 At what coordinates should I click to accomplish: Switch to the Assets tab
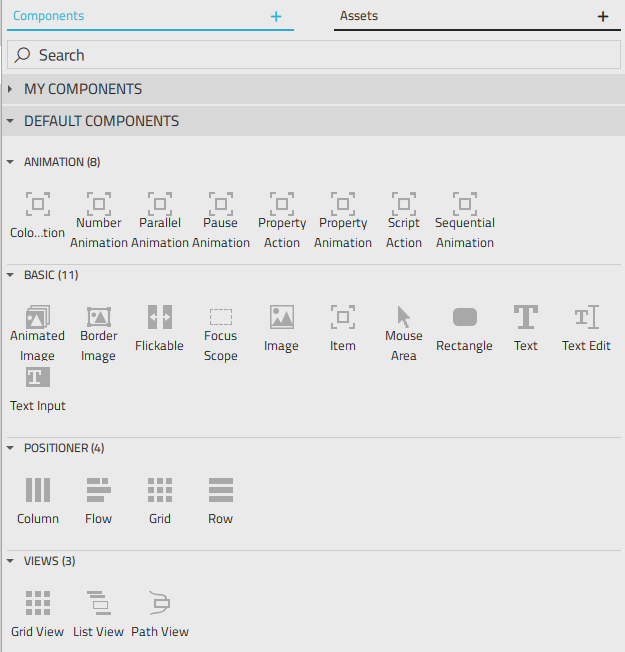click(x=359, y=16)
